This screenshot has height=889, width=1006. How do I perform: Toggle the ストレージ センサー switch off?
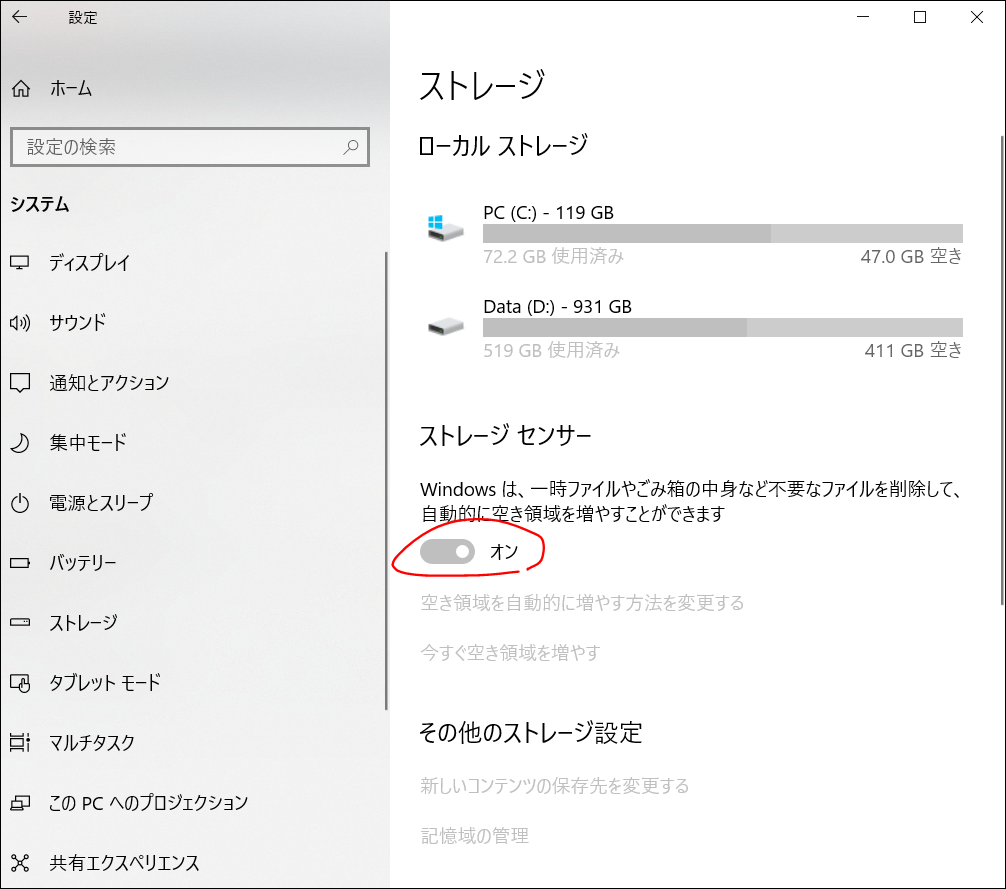coord(447,551)
